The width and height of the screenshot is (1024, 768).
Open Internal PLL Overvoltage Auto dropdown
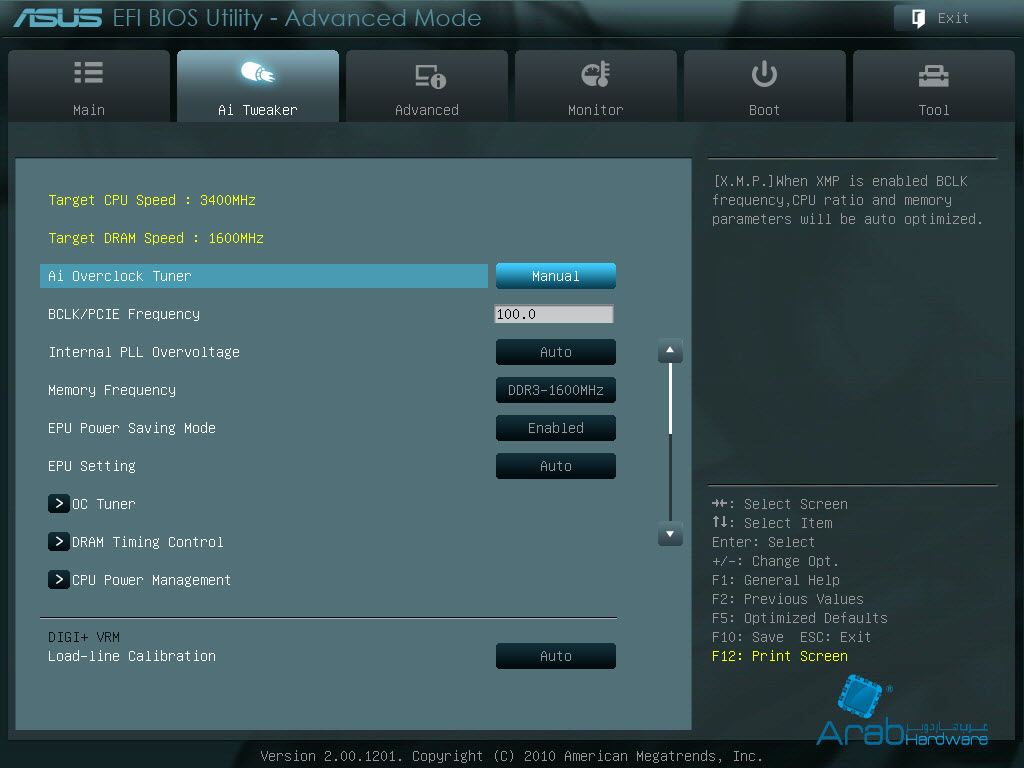tap(556, 352)
